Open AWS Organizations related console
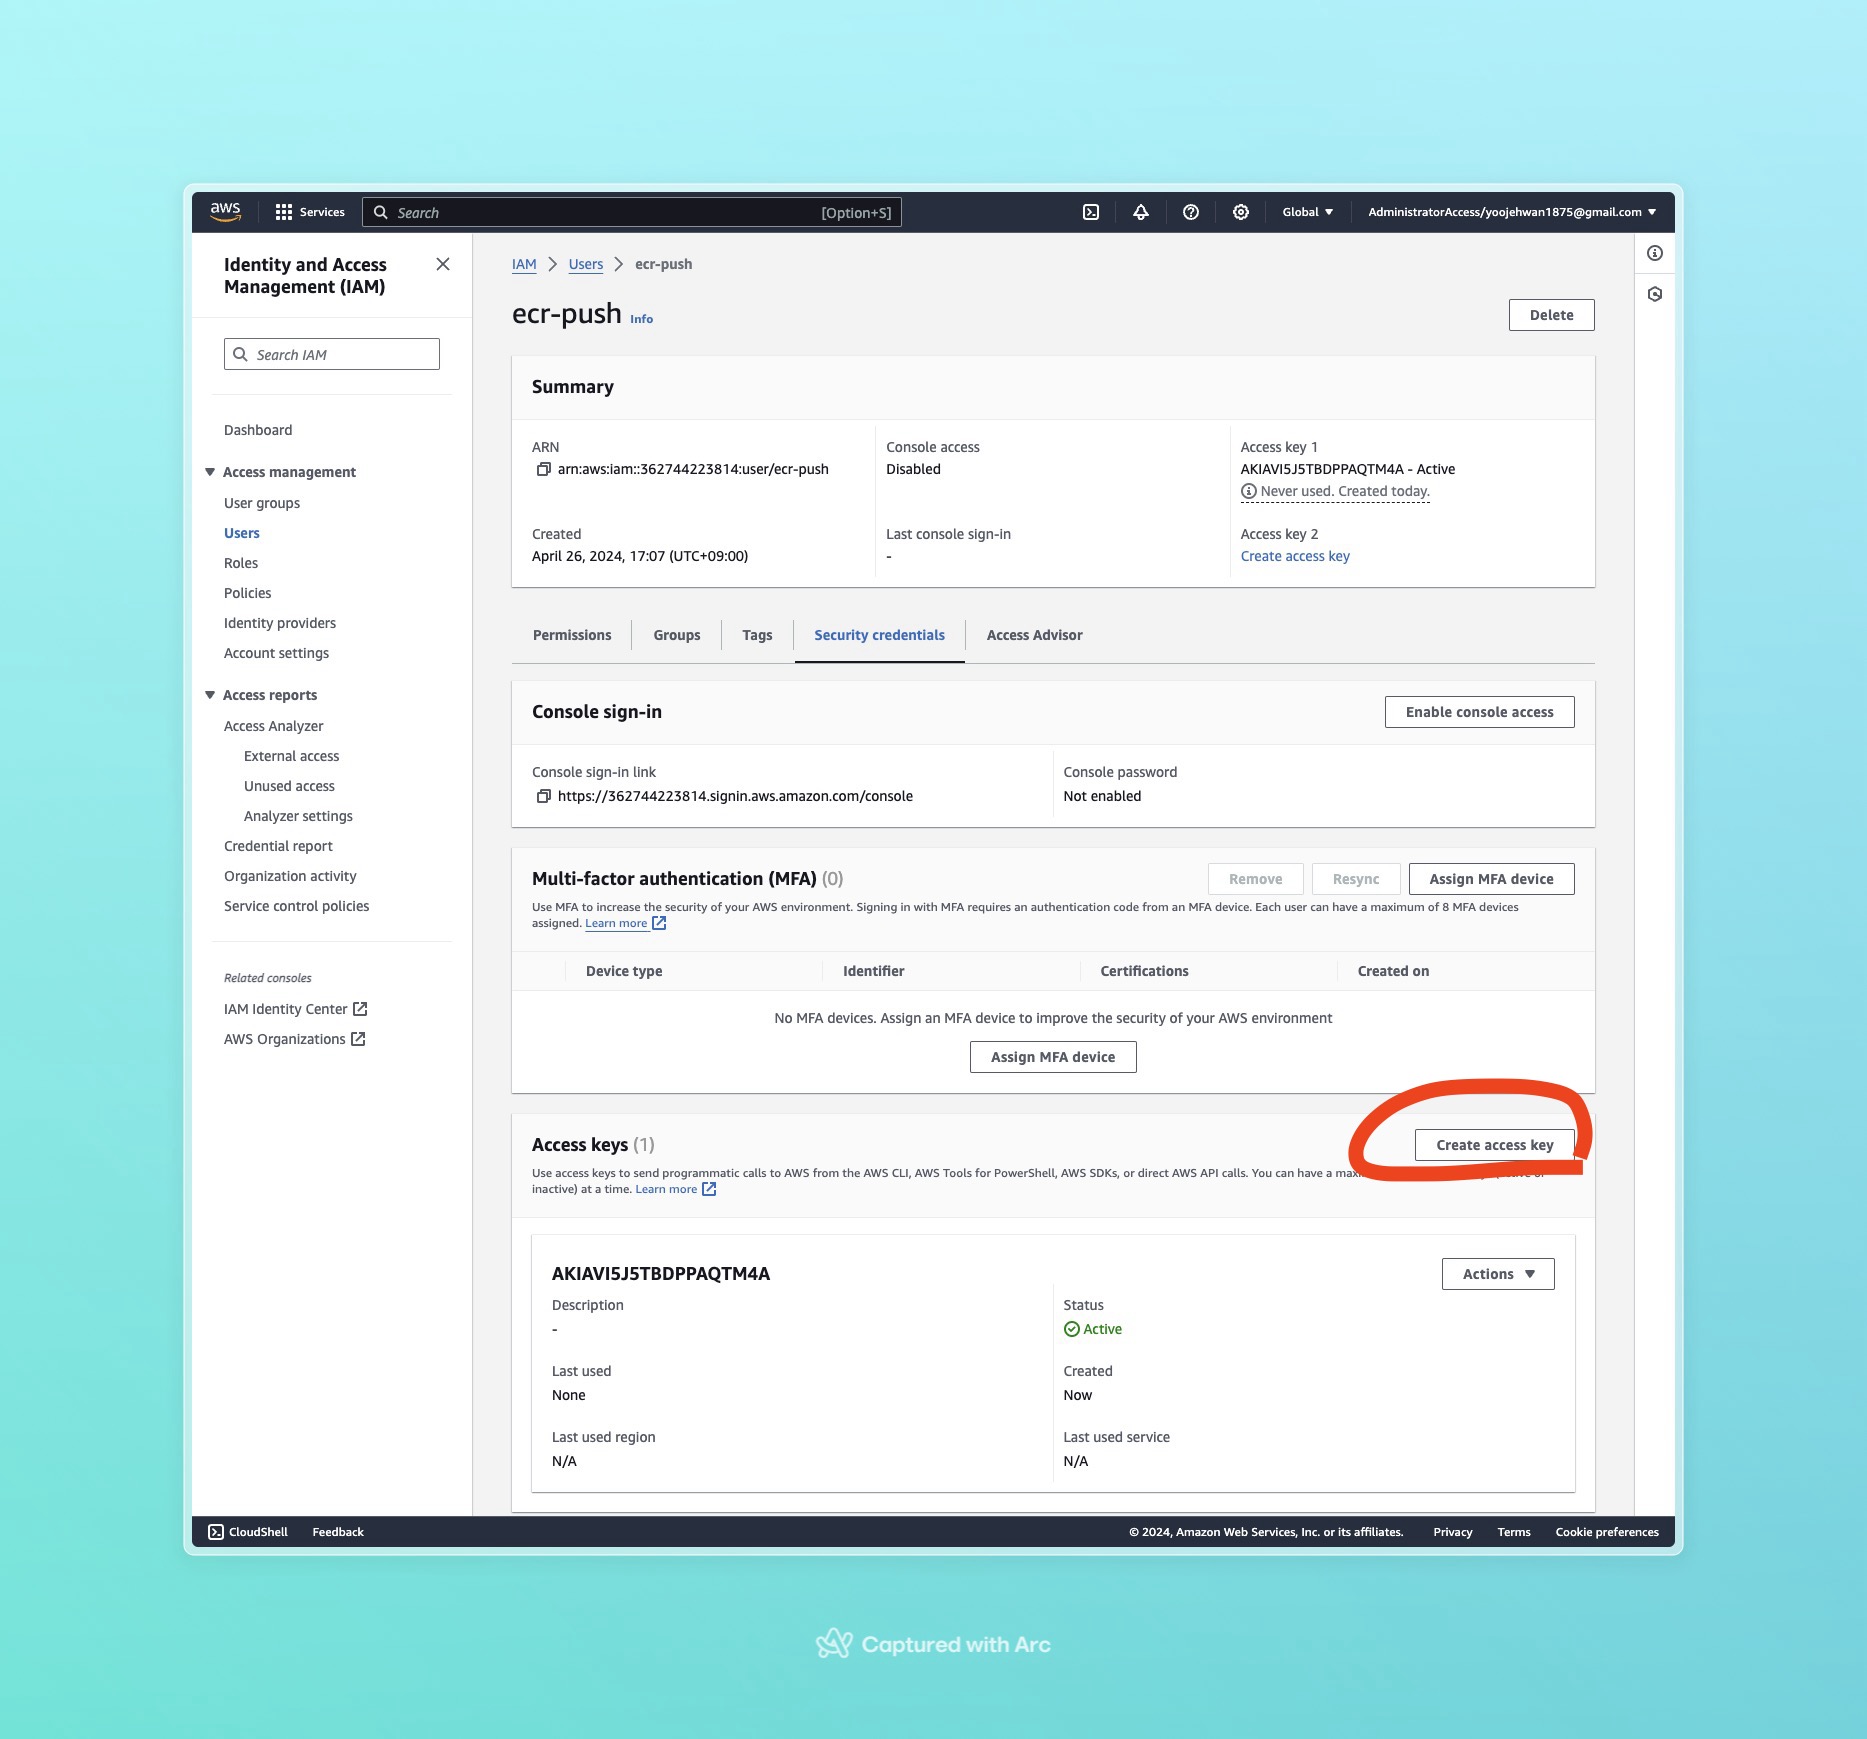The width and height of the screenshot is (1867, 1739). pos(295,1039)
